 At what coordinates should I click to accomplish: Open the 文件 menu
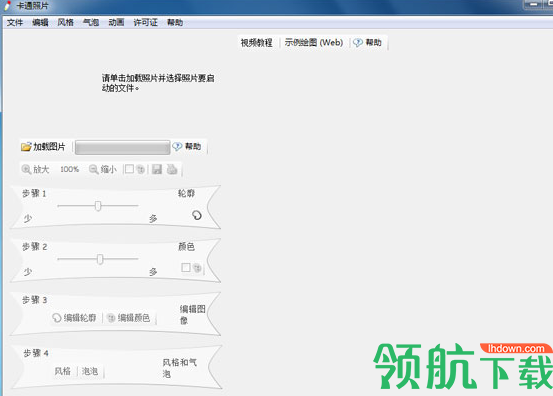coord(15,23)
